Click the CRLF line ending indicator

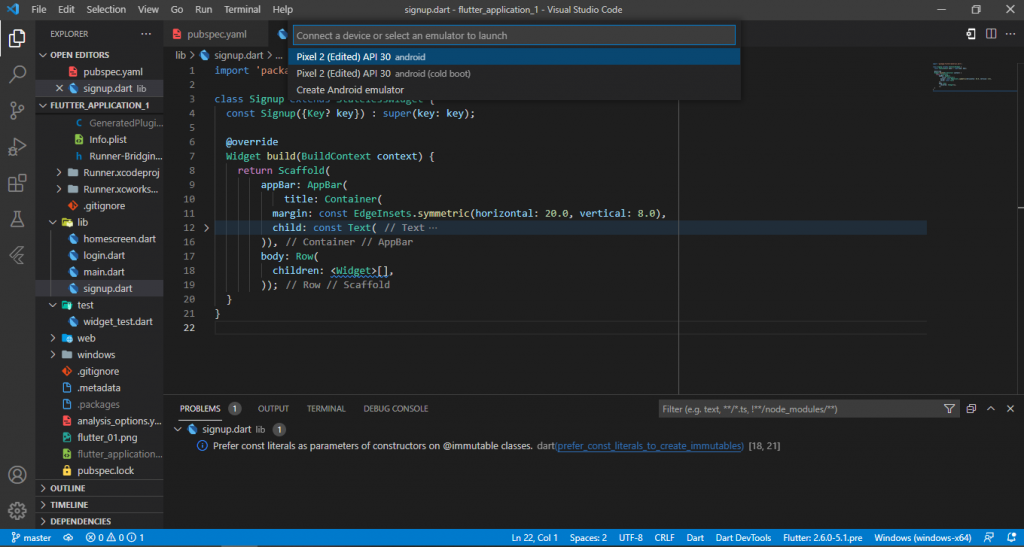664,538
